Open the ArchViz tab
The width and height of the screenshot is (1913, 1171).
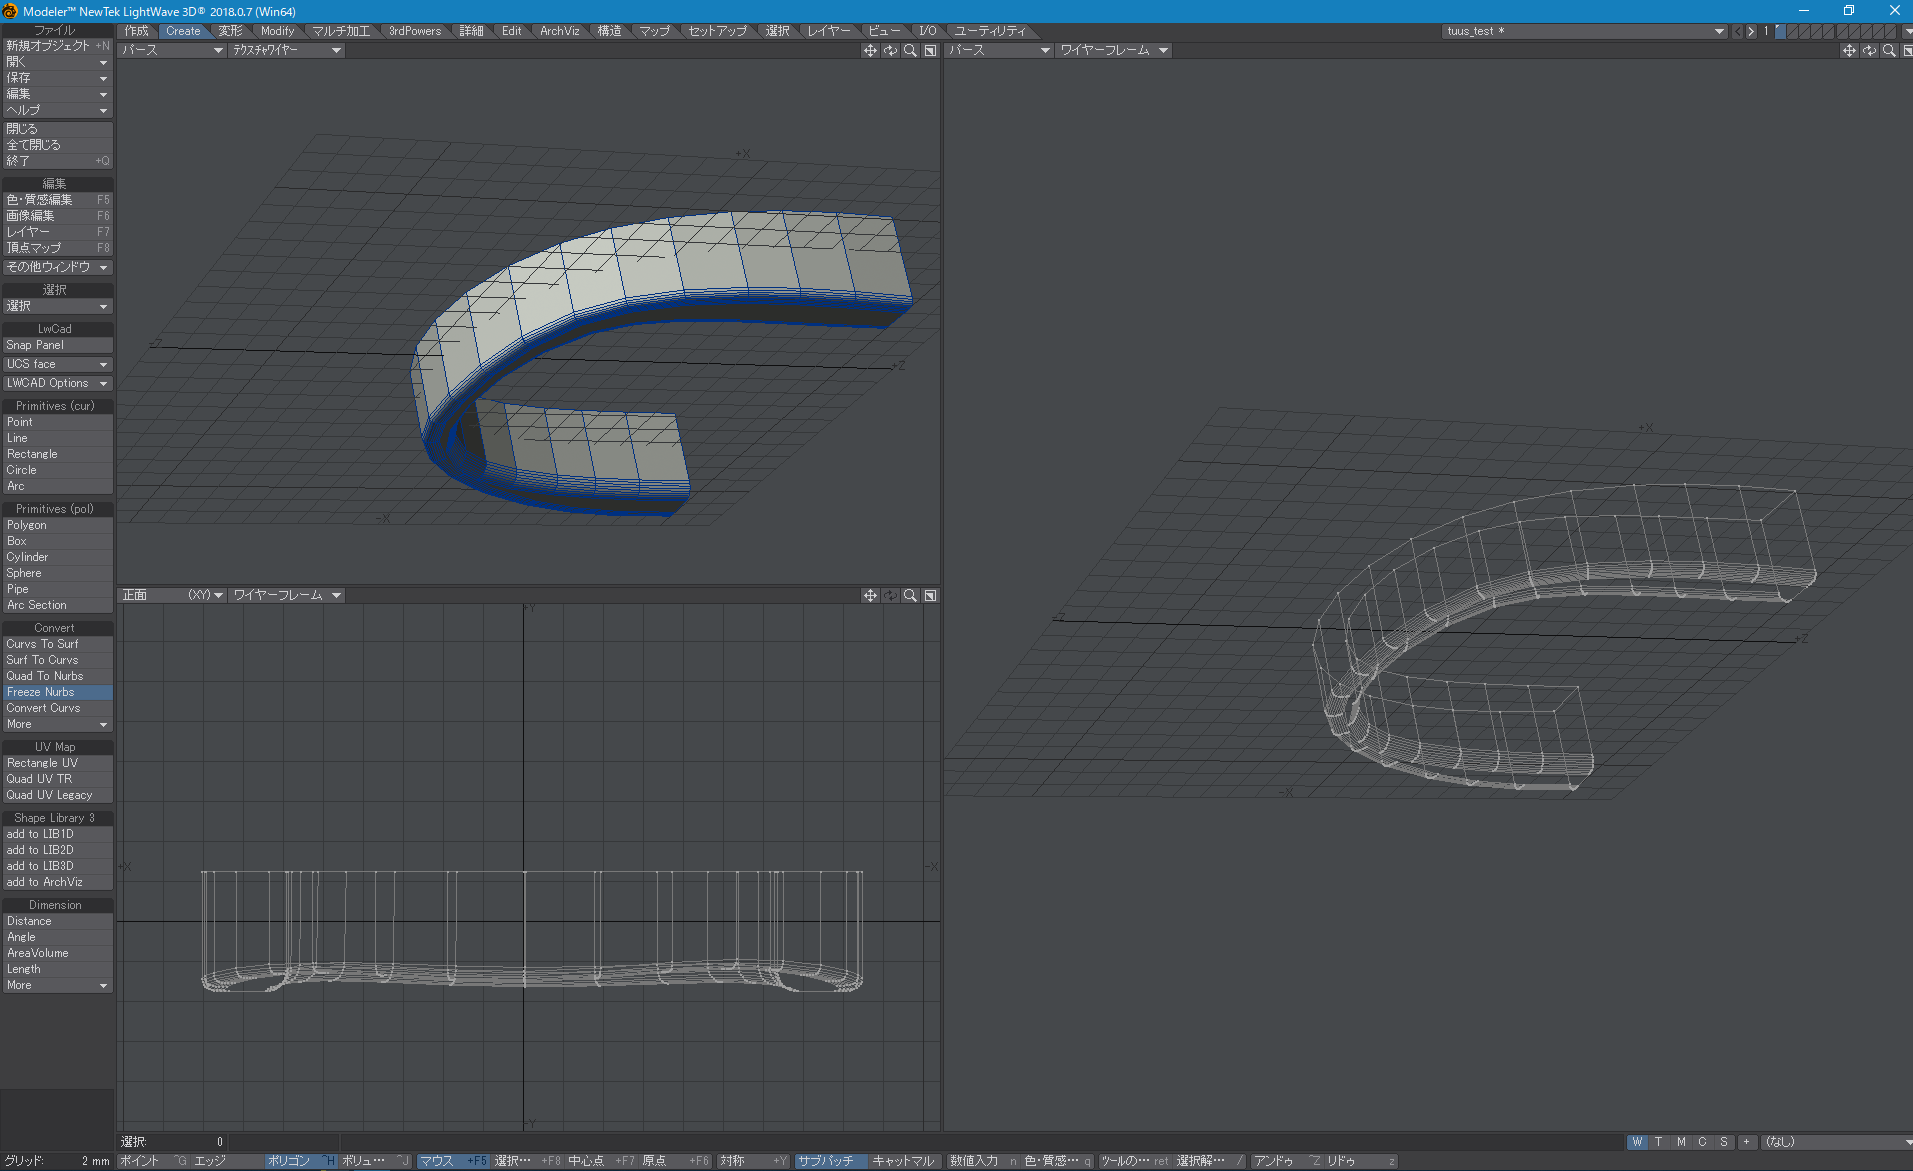click(559, 31)
